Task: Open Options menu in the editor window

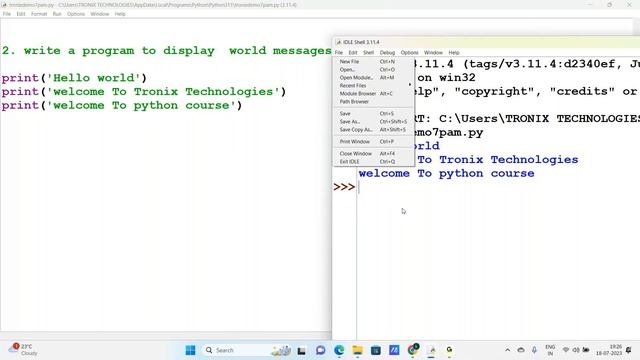Action: 76,14
